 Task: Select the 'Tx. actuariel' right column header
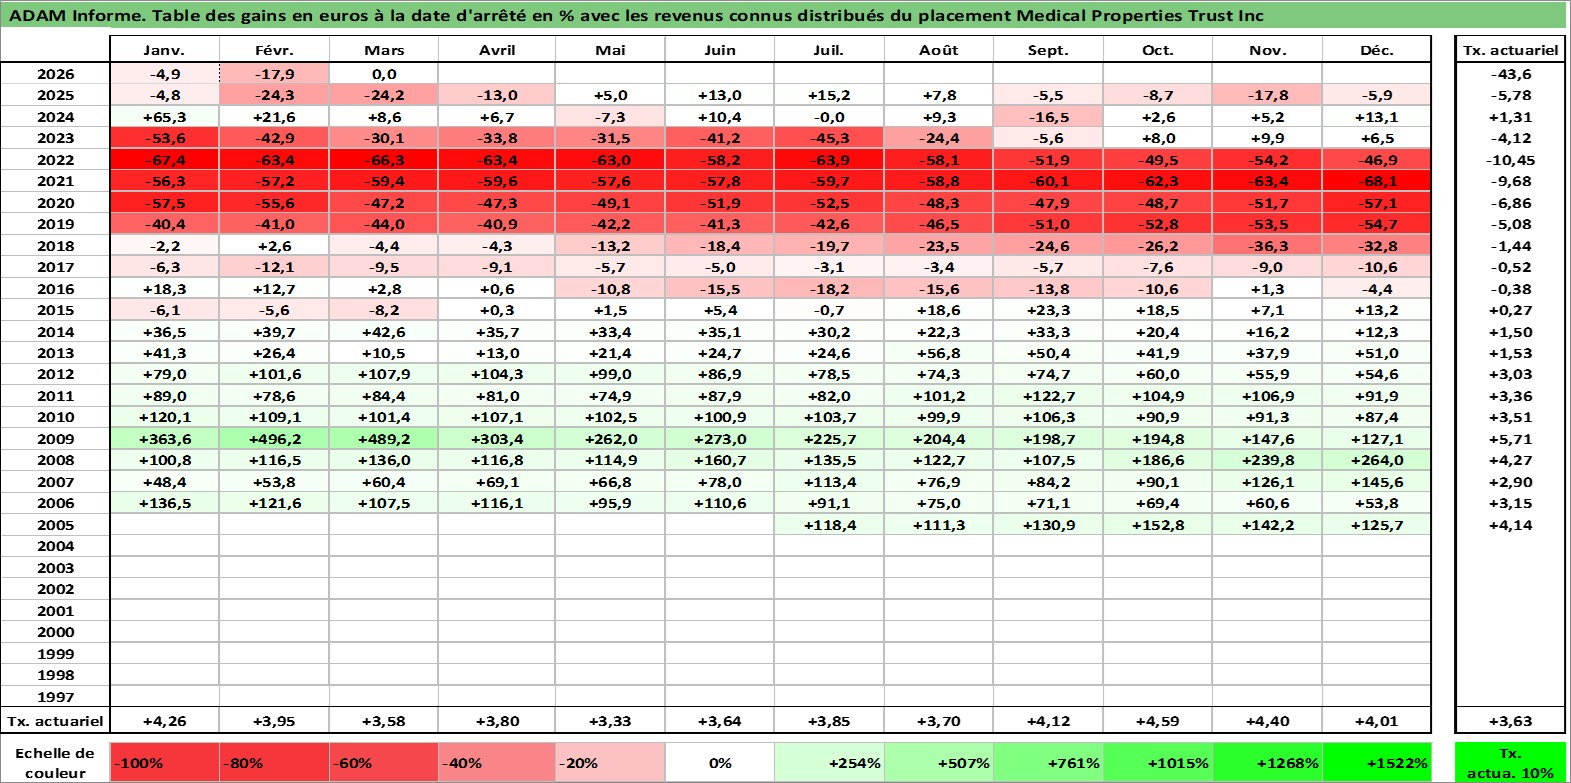pos(1510,50)
